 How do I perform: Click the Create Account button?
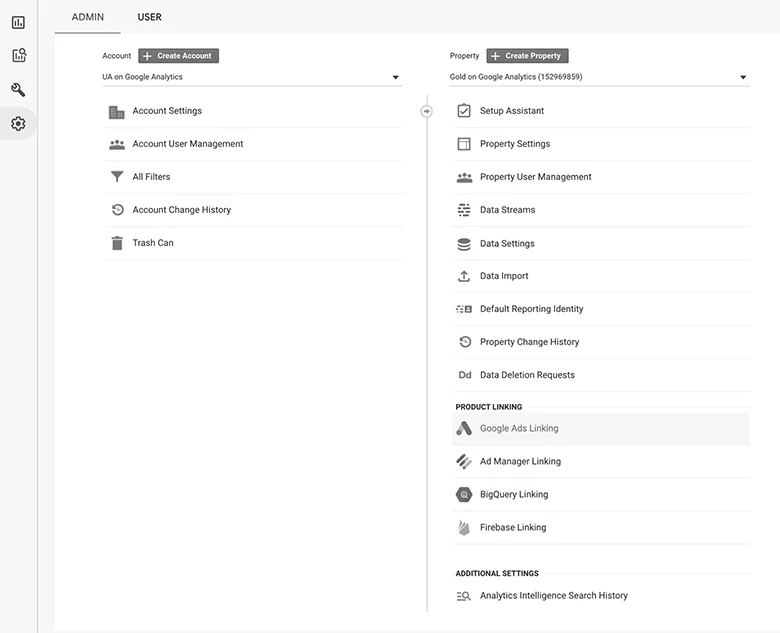[179, 56]
